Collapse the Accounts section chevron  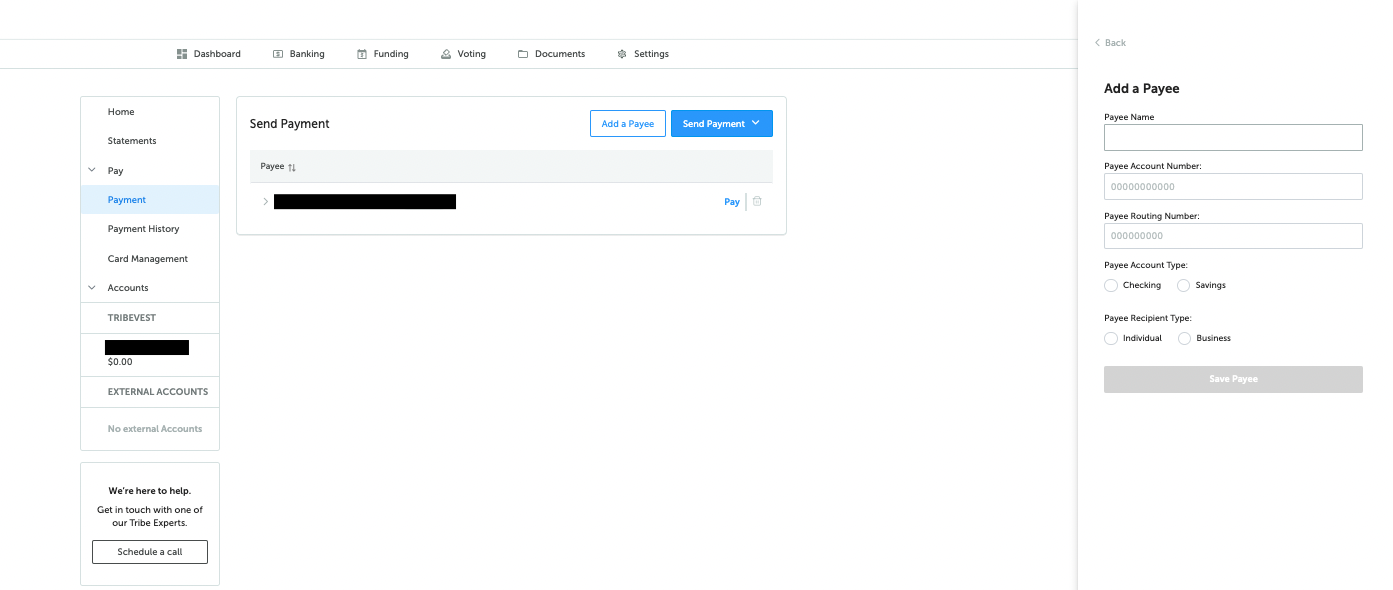[x=92, y=288]
